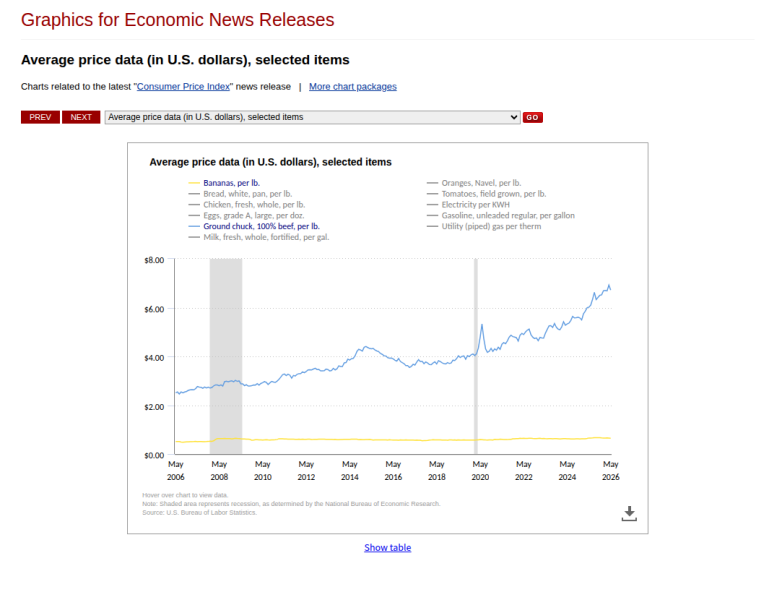Click the PREV chart button
This screenshot has width=782, height=600.
[x=40, y=117]
